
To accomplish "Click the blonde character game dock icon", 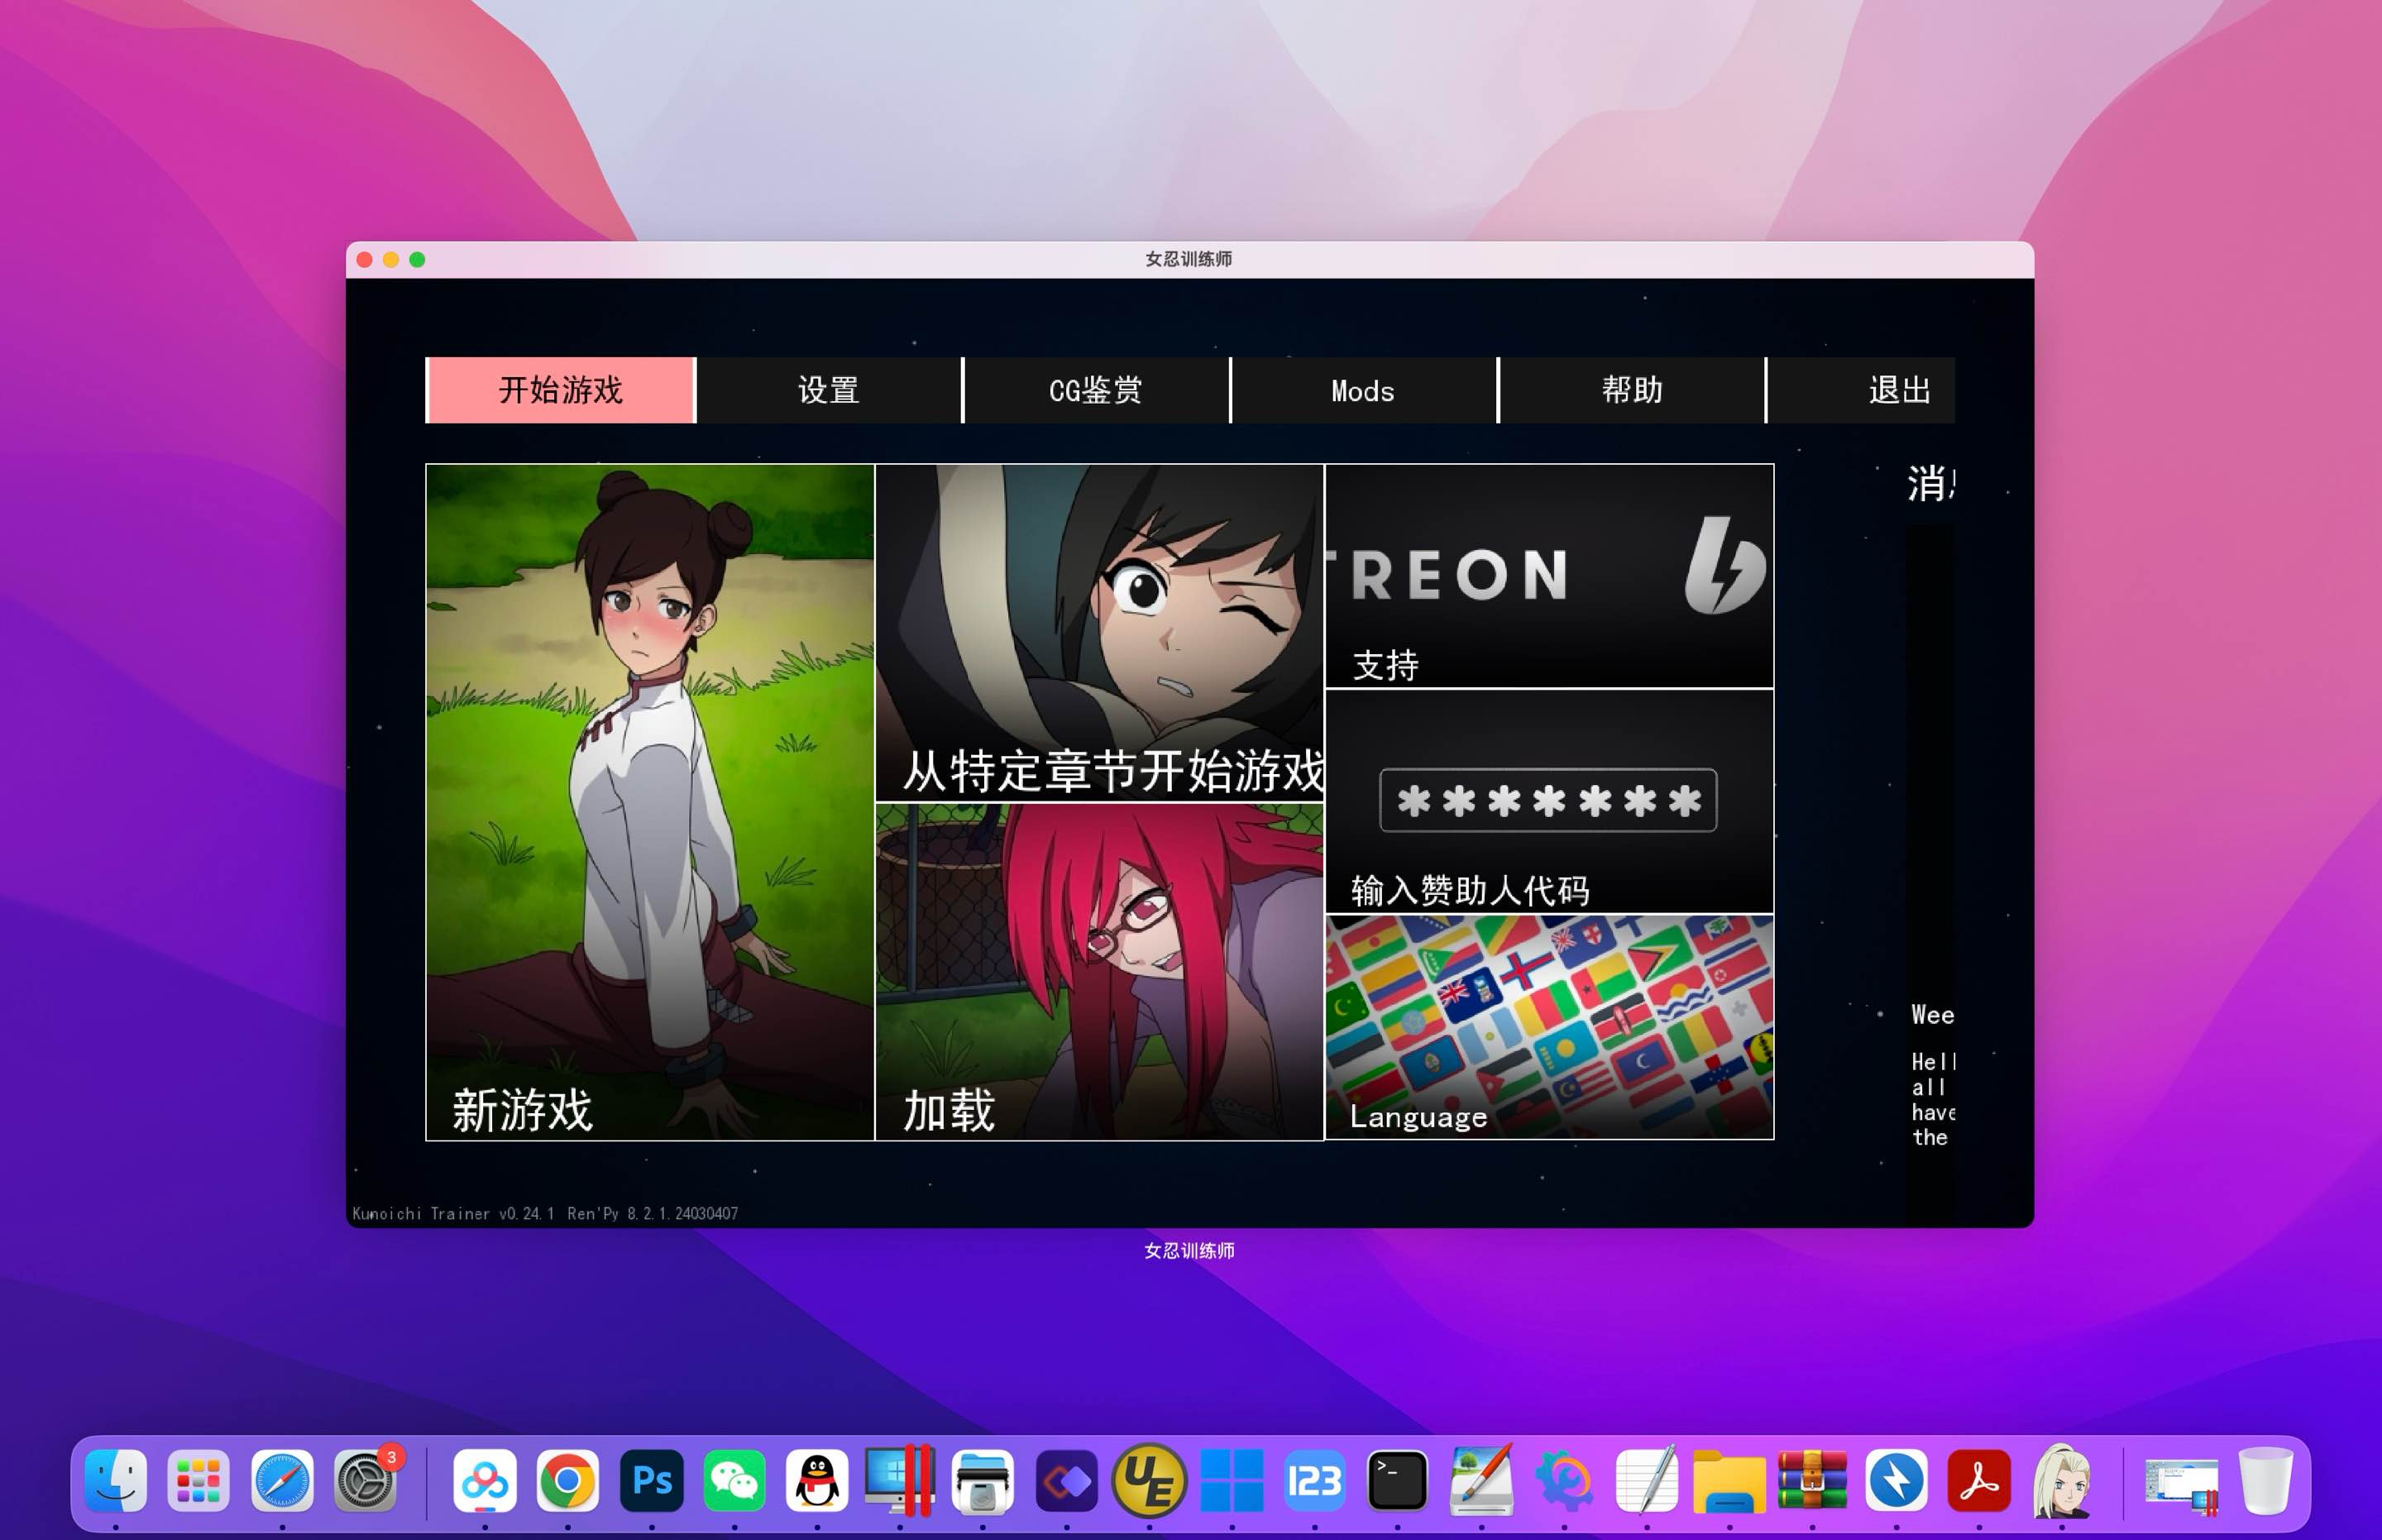I will click(2062, 1480).
